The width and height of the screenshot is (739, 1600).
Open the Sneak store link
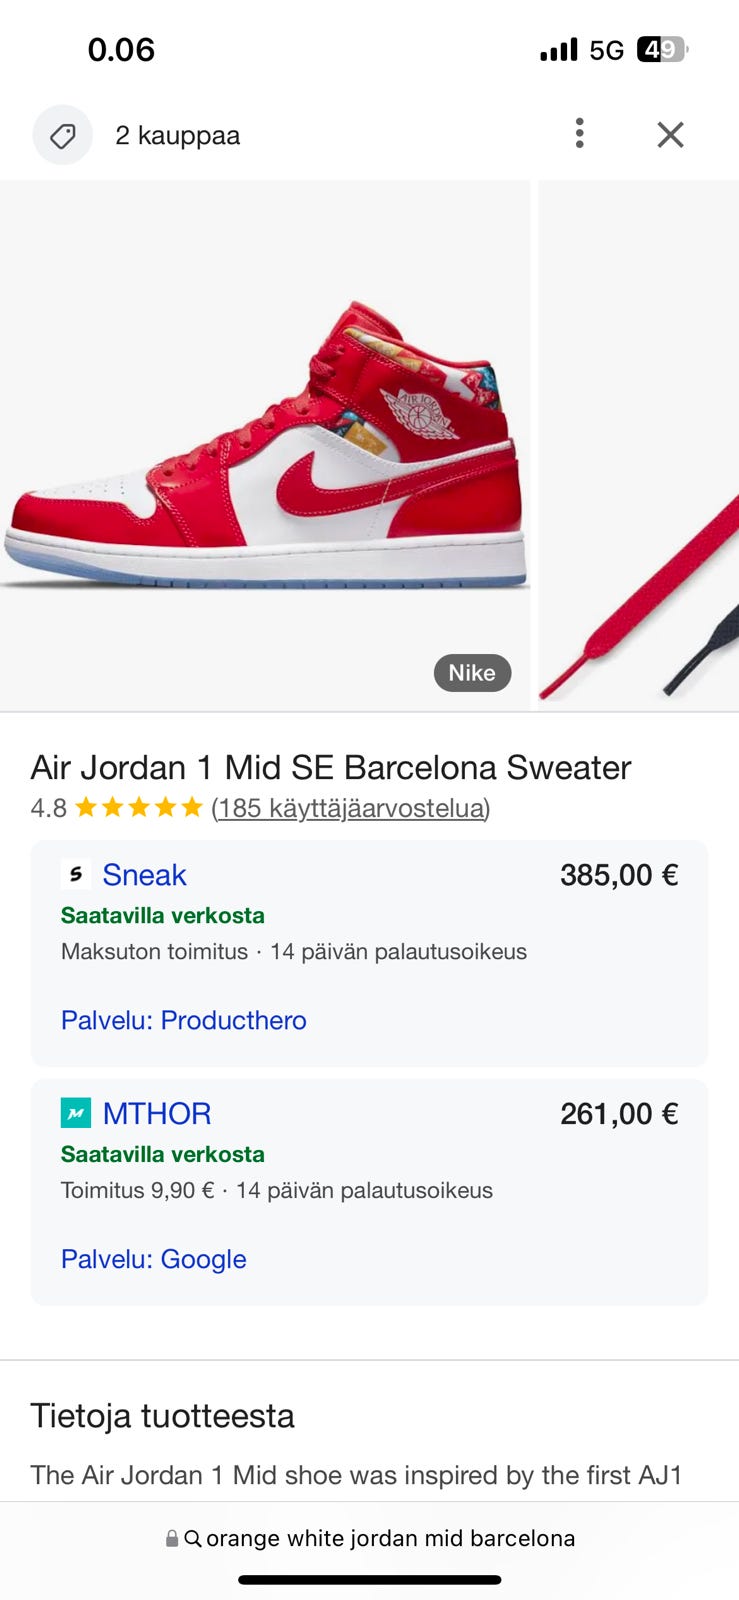(144, 875)
